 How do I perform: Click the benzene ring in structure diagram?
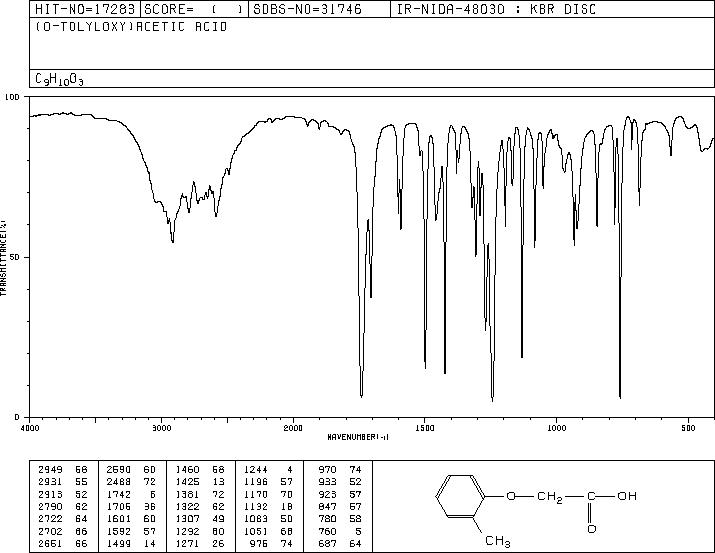click(460, 496)
